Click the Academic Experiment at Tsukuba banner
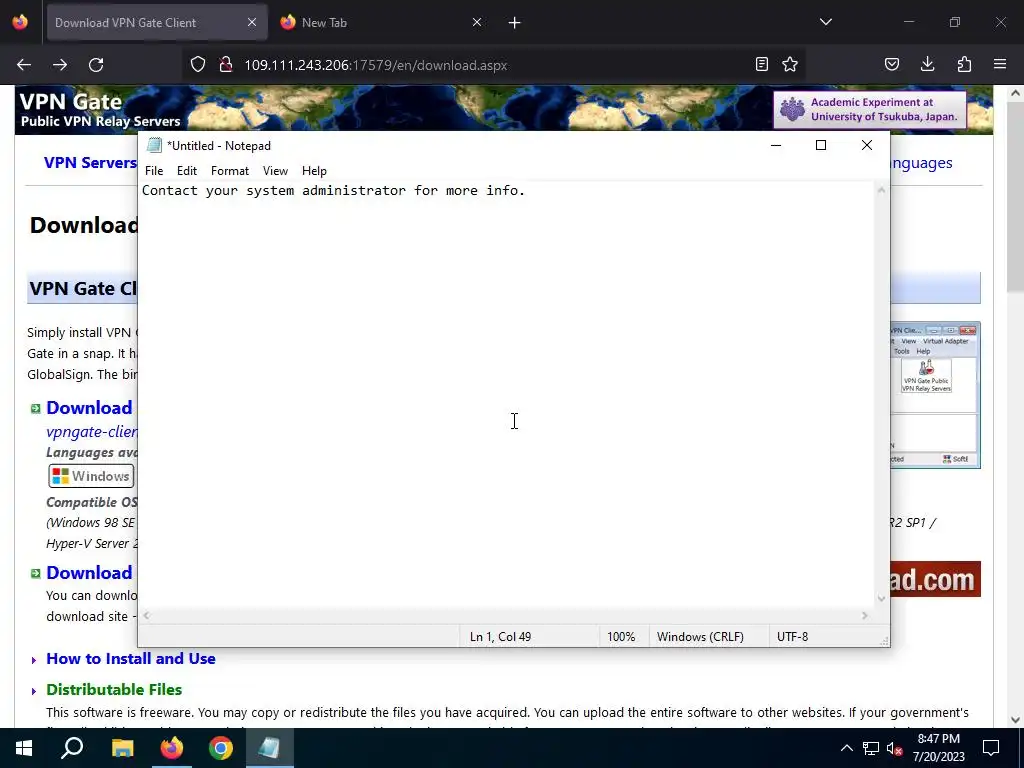The image size is (1024, 768). pyautogui.click(x=870, y=109)
